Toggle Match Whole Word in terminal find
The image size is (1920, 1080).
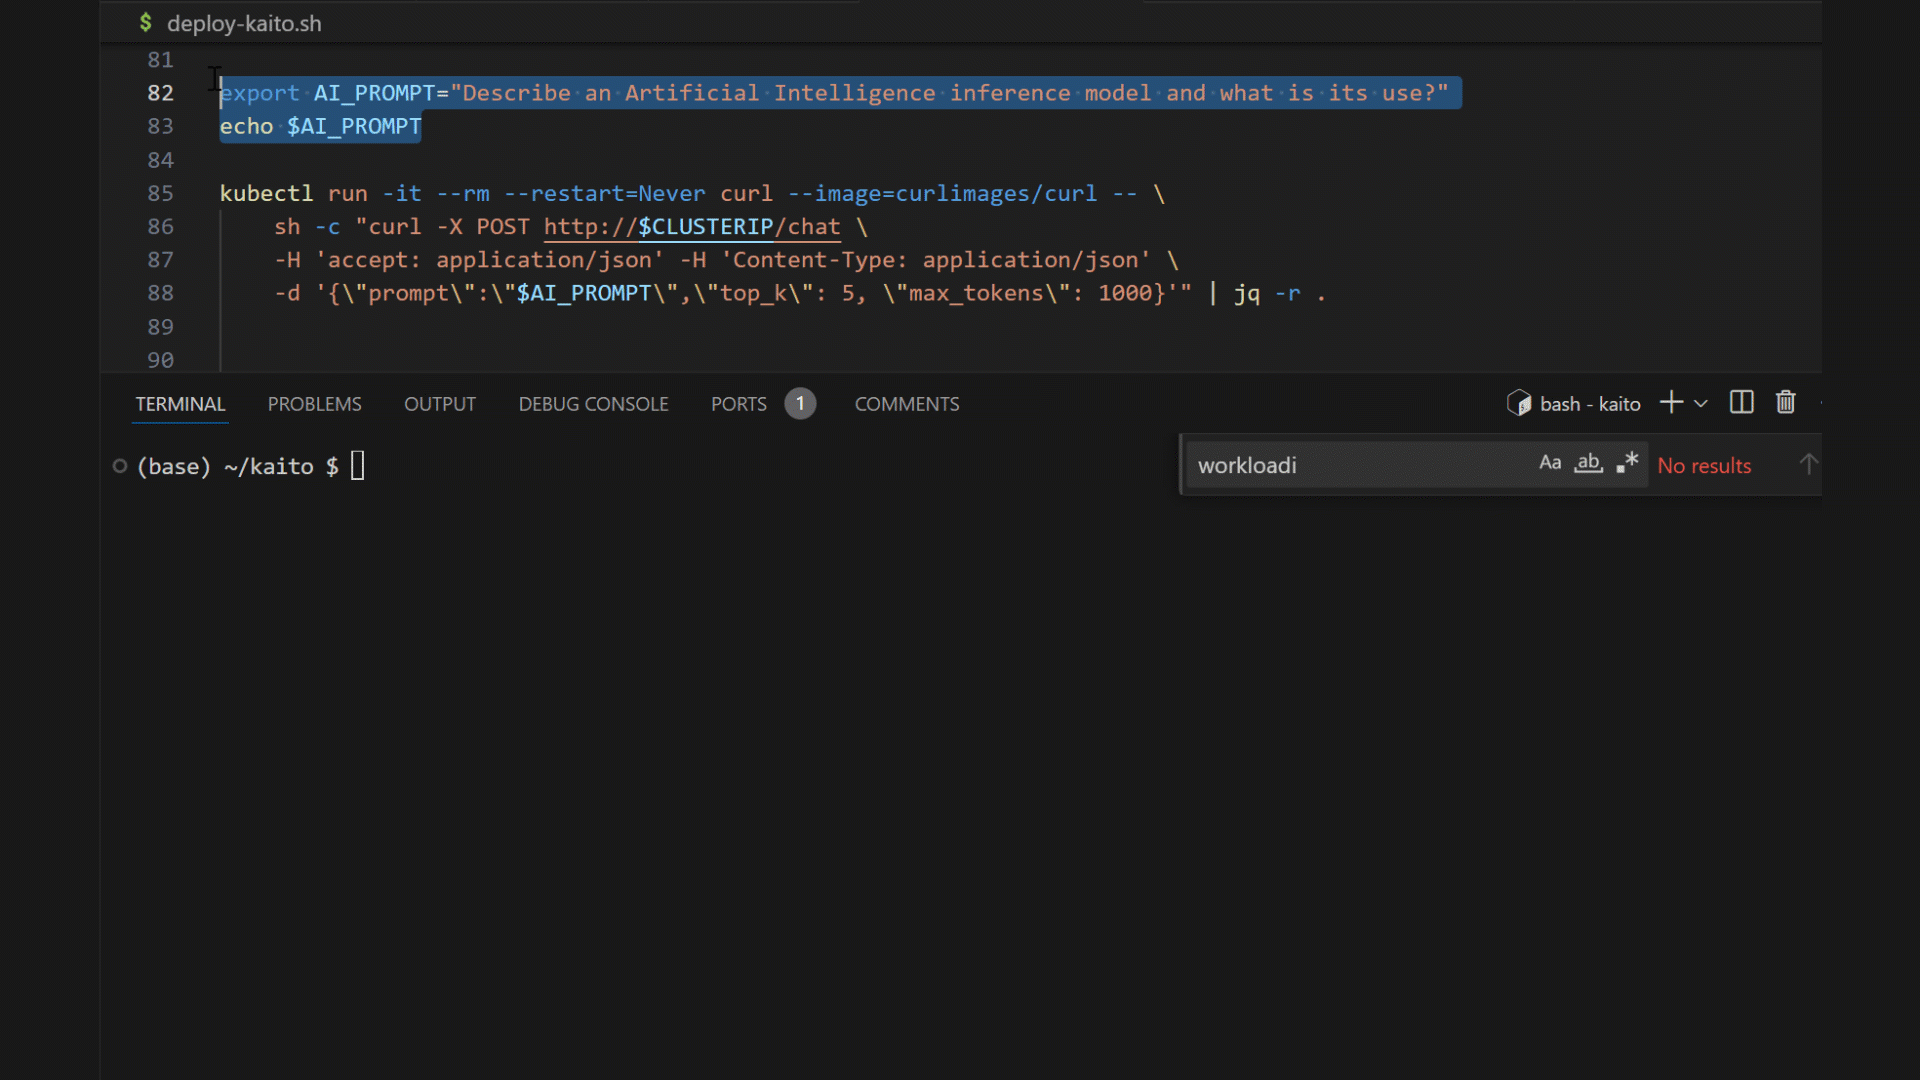[1588, 463]
